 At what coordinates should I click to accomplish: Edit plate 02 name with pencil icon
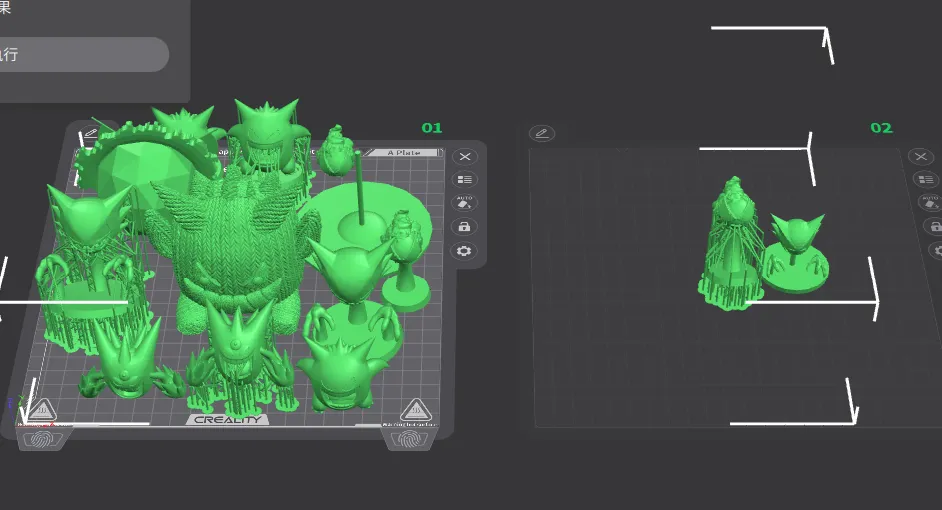pos(542,133)
